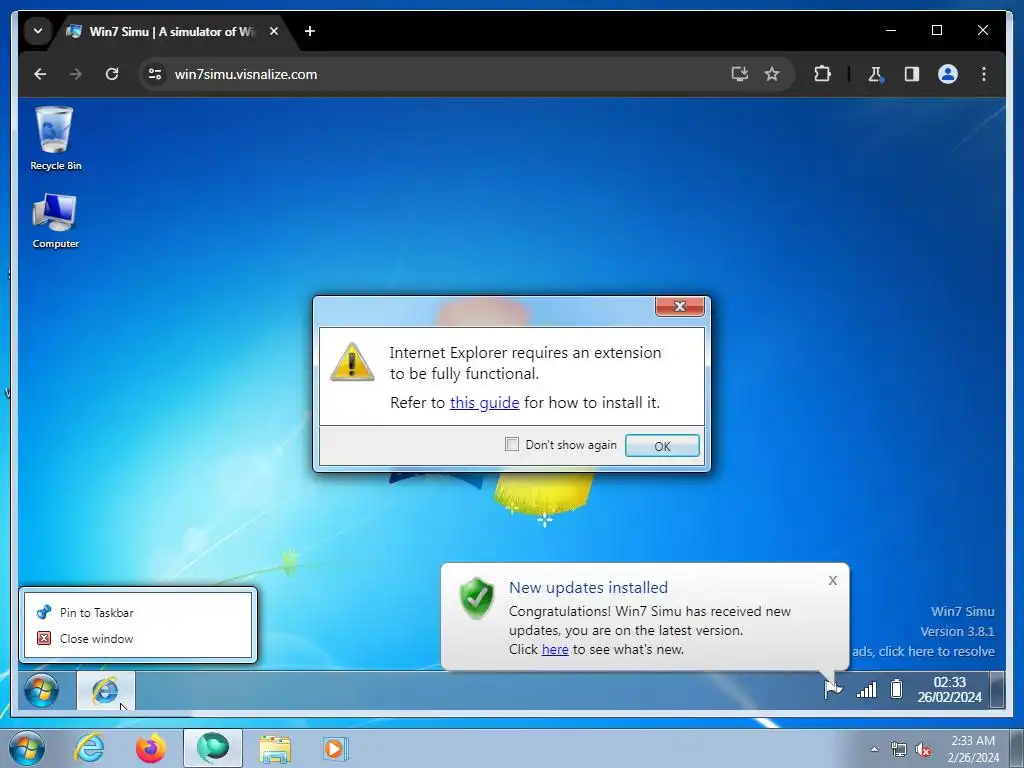Screen dimensions: 1024x768
Task: Toggle Chrome side panel
Action: coord(912,74)
